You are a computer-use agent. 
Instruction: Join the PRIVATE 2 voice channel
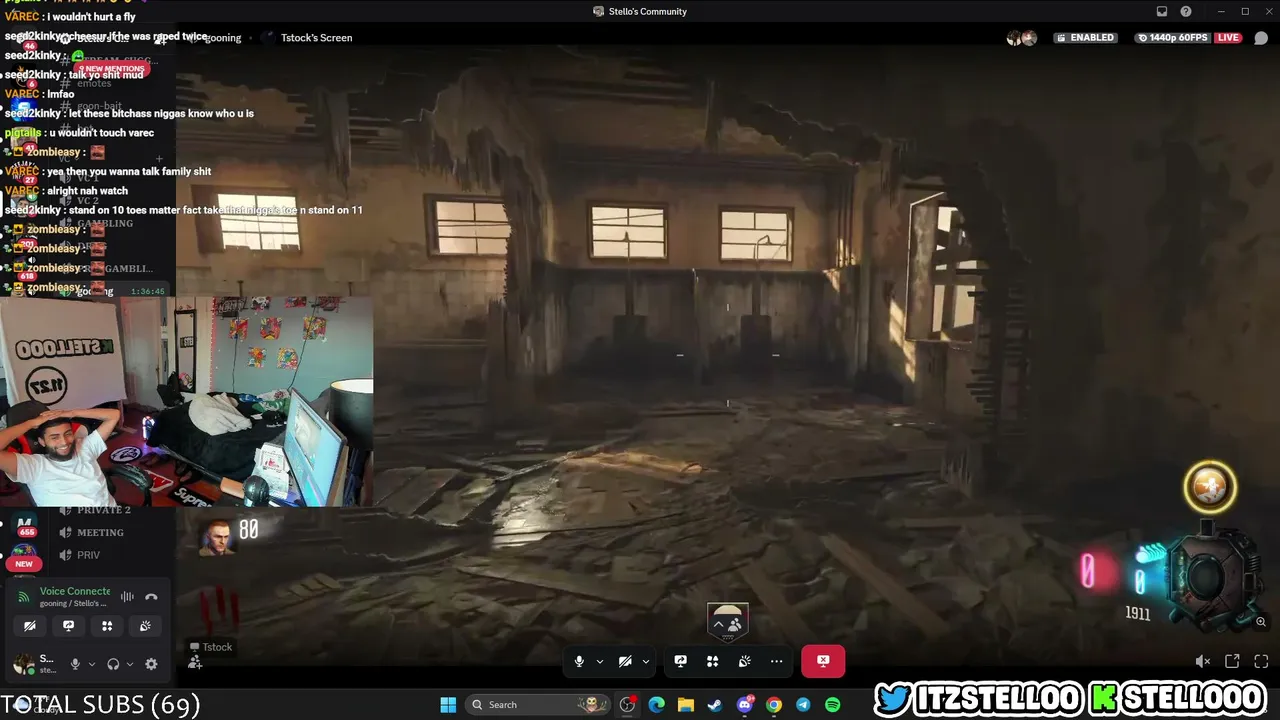click(103, 510)
